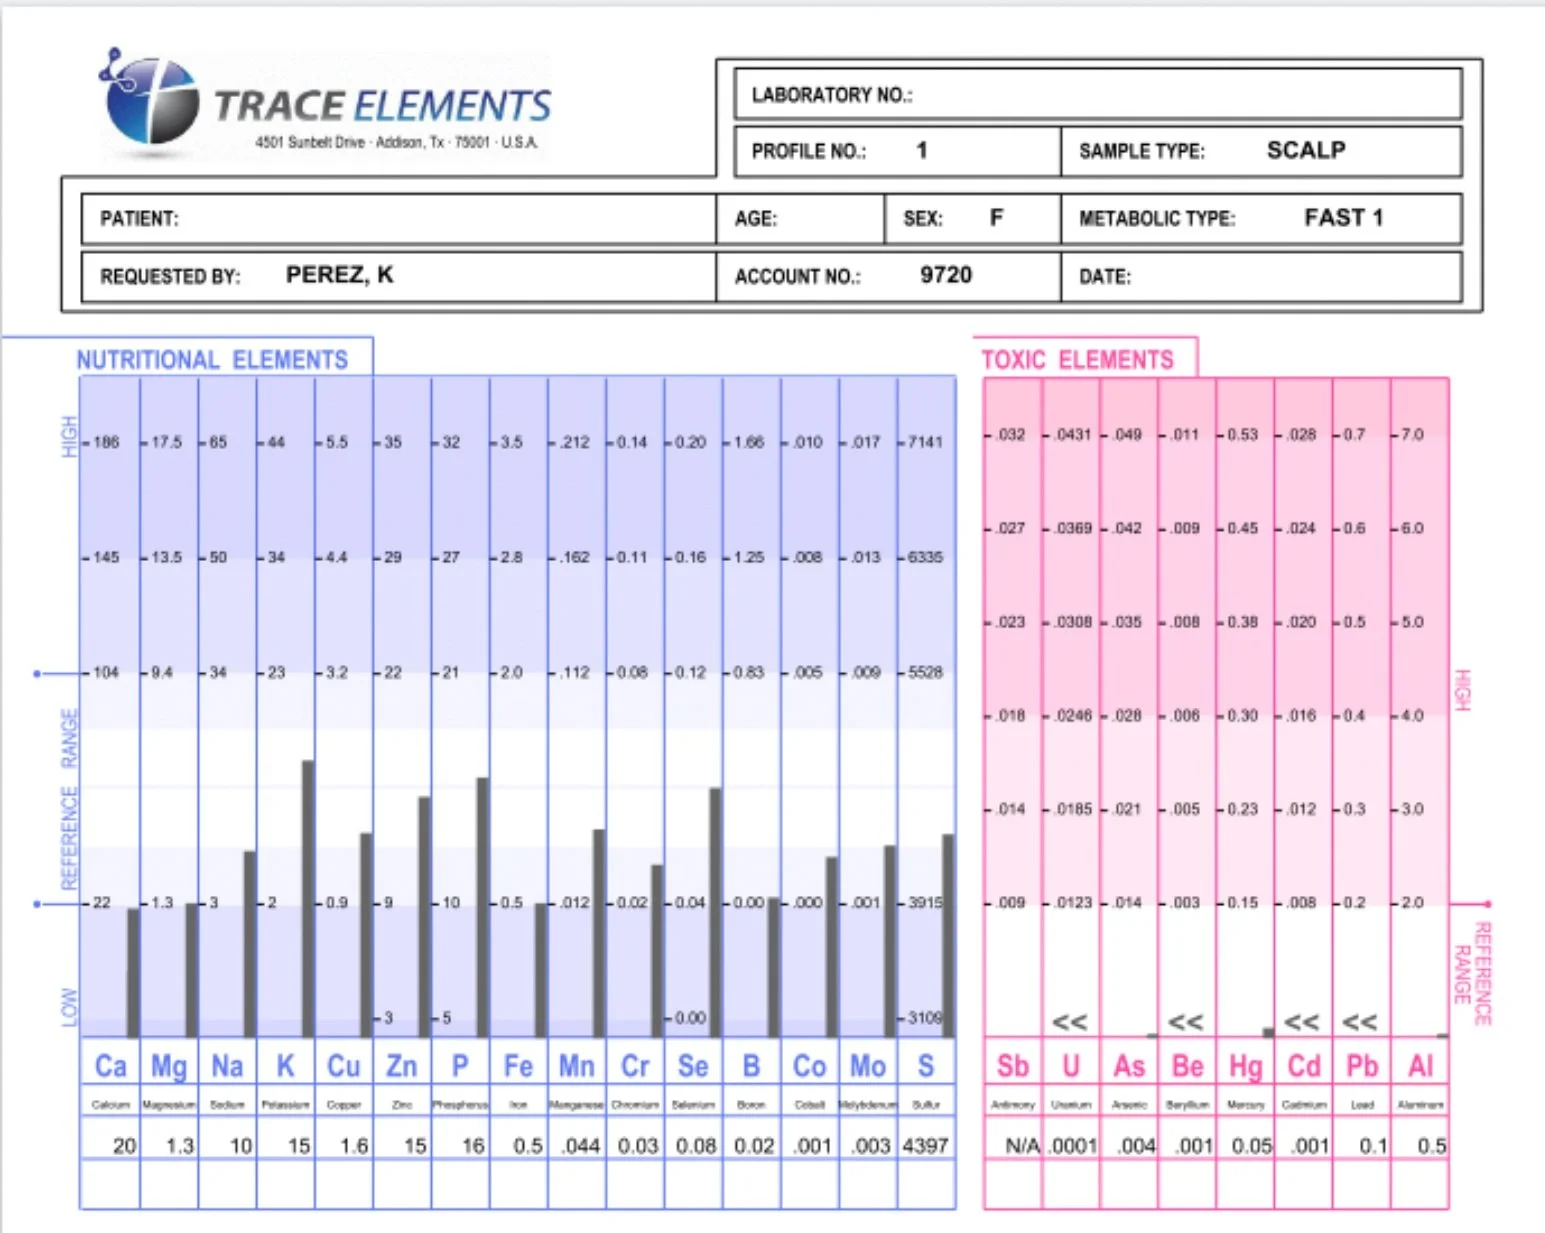Open the Nutritional Elements tab

pyautogui.click(x=212, y=359)
